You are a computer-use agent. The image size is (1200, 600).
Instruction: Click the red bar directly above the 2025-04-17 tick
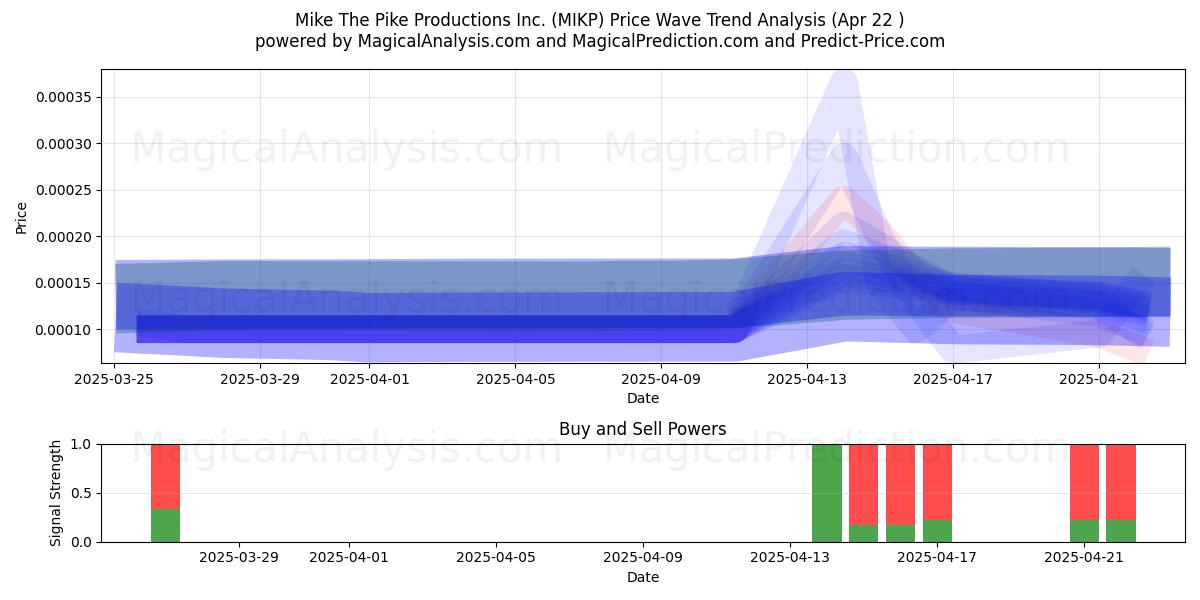pyautogui.click(x=937, y=482)
